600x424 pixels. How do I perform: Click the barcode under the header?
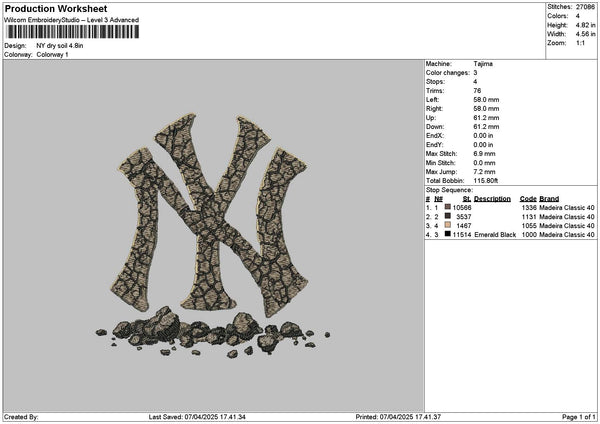pos(73,32)
